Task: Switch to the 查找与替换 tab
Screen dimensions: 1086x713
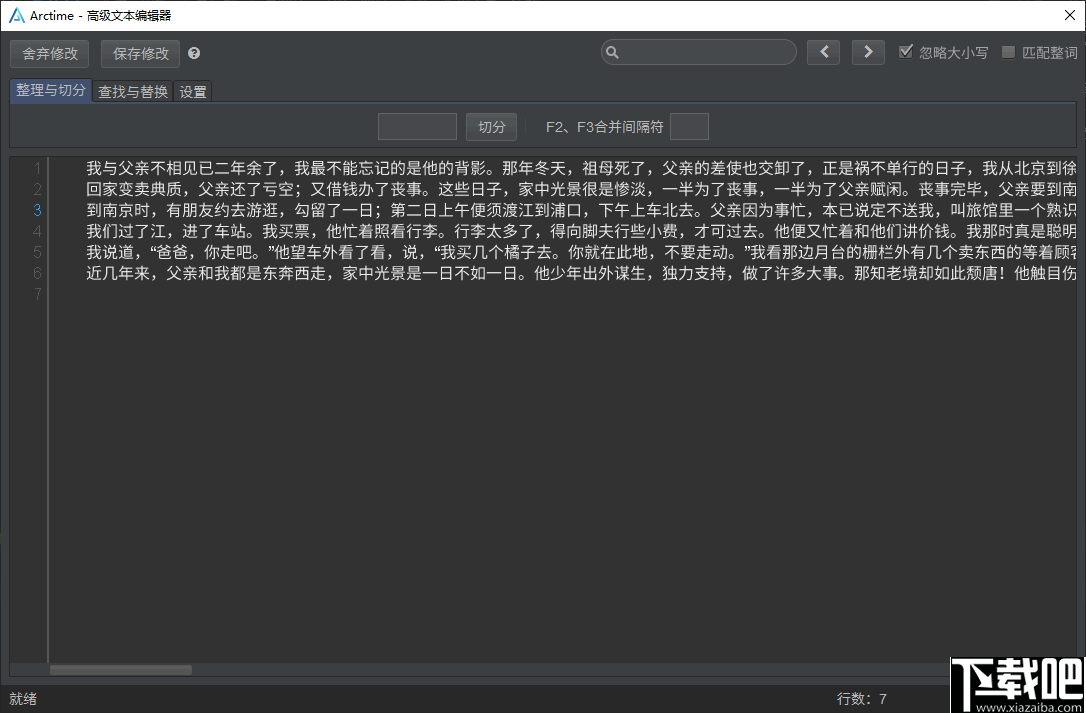Action: point(132,91)
